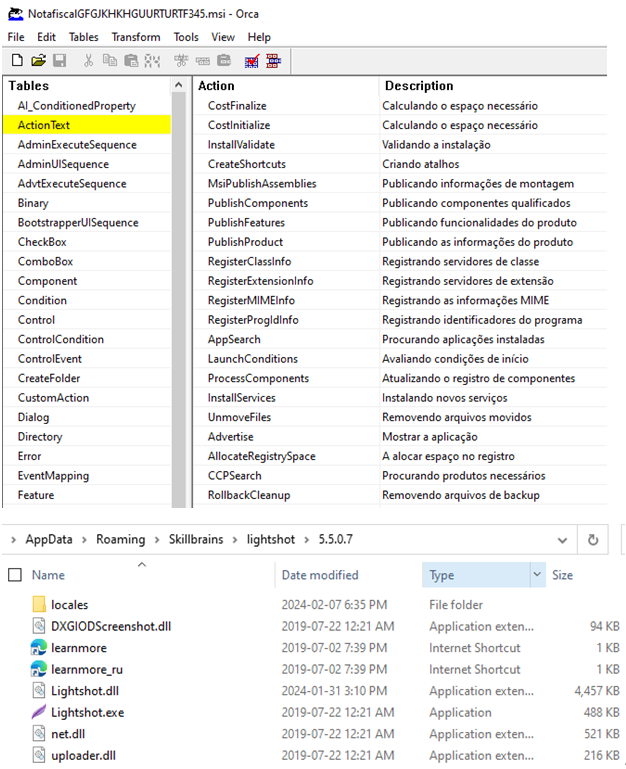Click the CCPSearch action cell
This screenshot has width=626, height=769.
tap(235, 476)
